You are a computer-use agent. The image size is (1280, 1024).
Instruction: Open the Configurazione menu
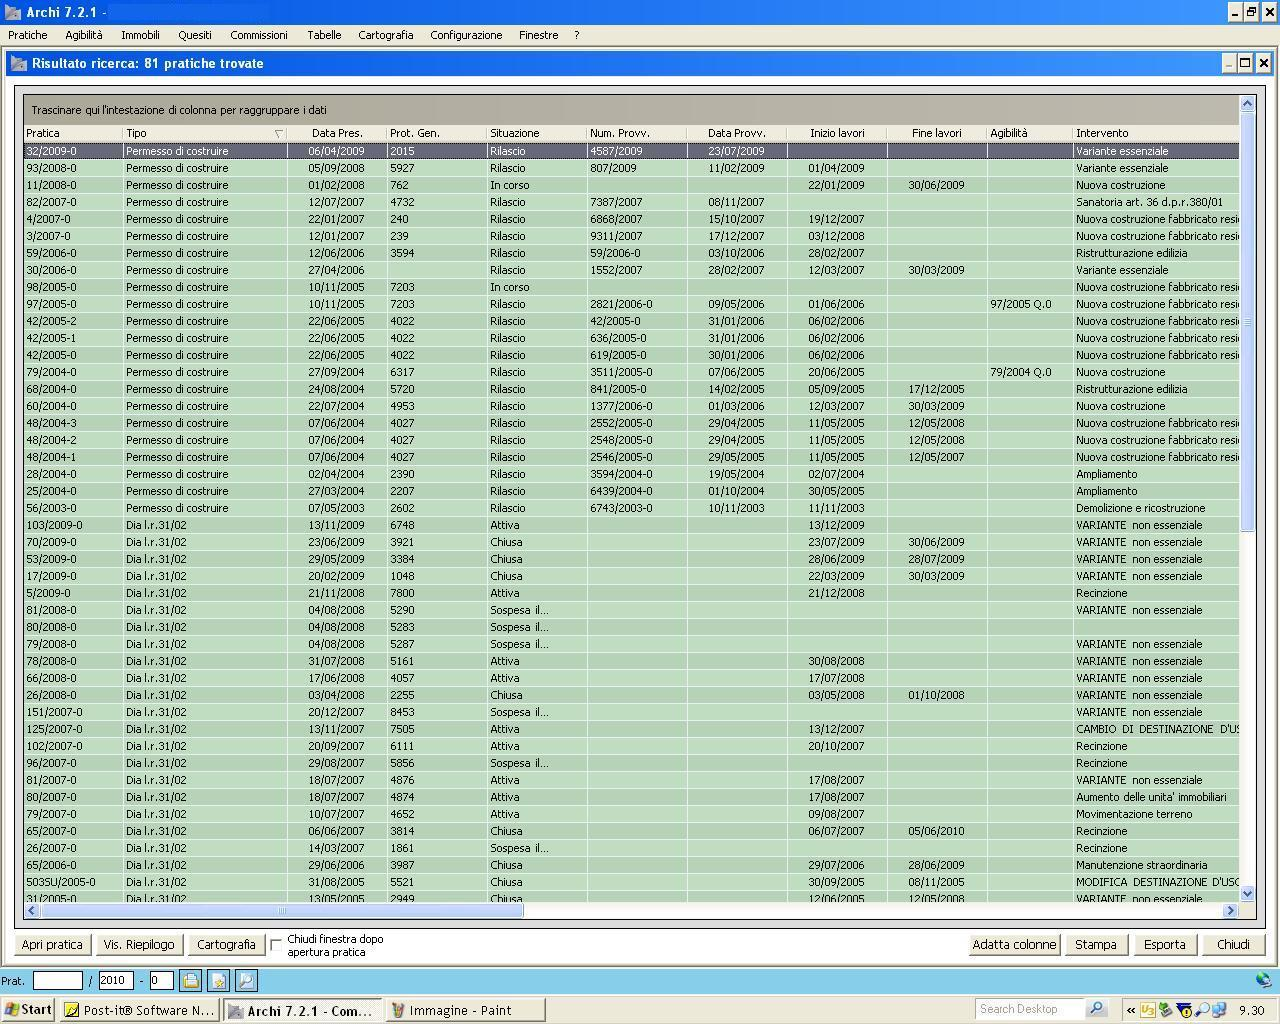(x=466, y=35)
